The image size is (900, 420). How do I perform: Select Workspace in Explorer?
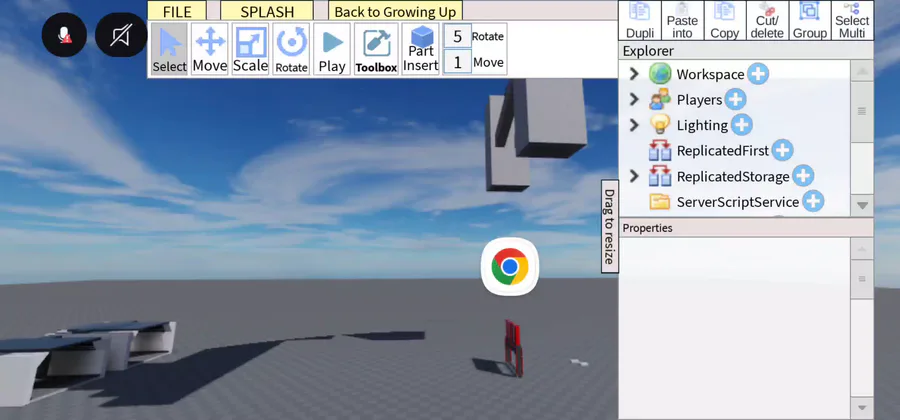[710, 75]
